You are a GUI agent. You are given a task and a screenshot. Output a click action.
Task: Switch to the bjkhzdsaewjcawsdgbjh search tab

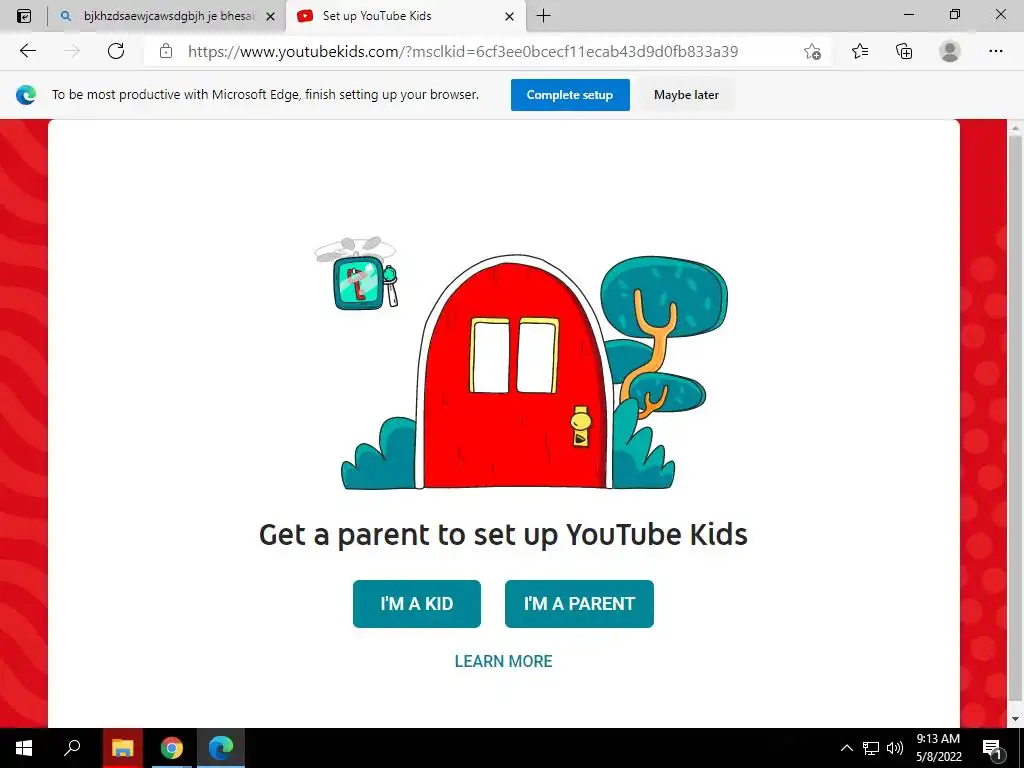167,16
